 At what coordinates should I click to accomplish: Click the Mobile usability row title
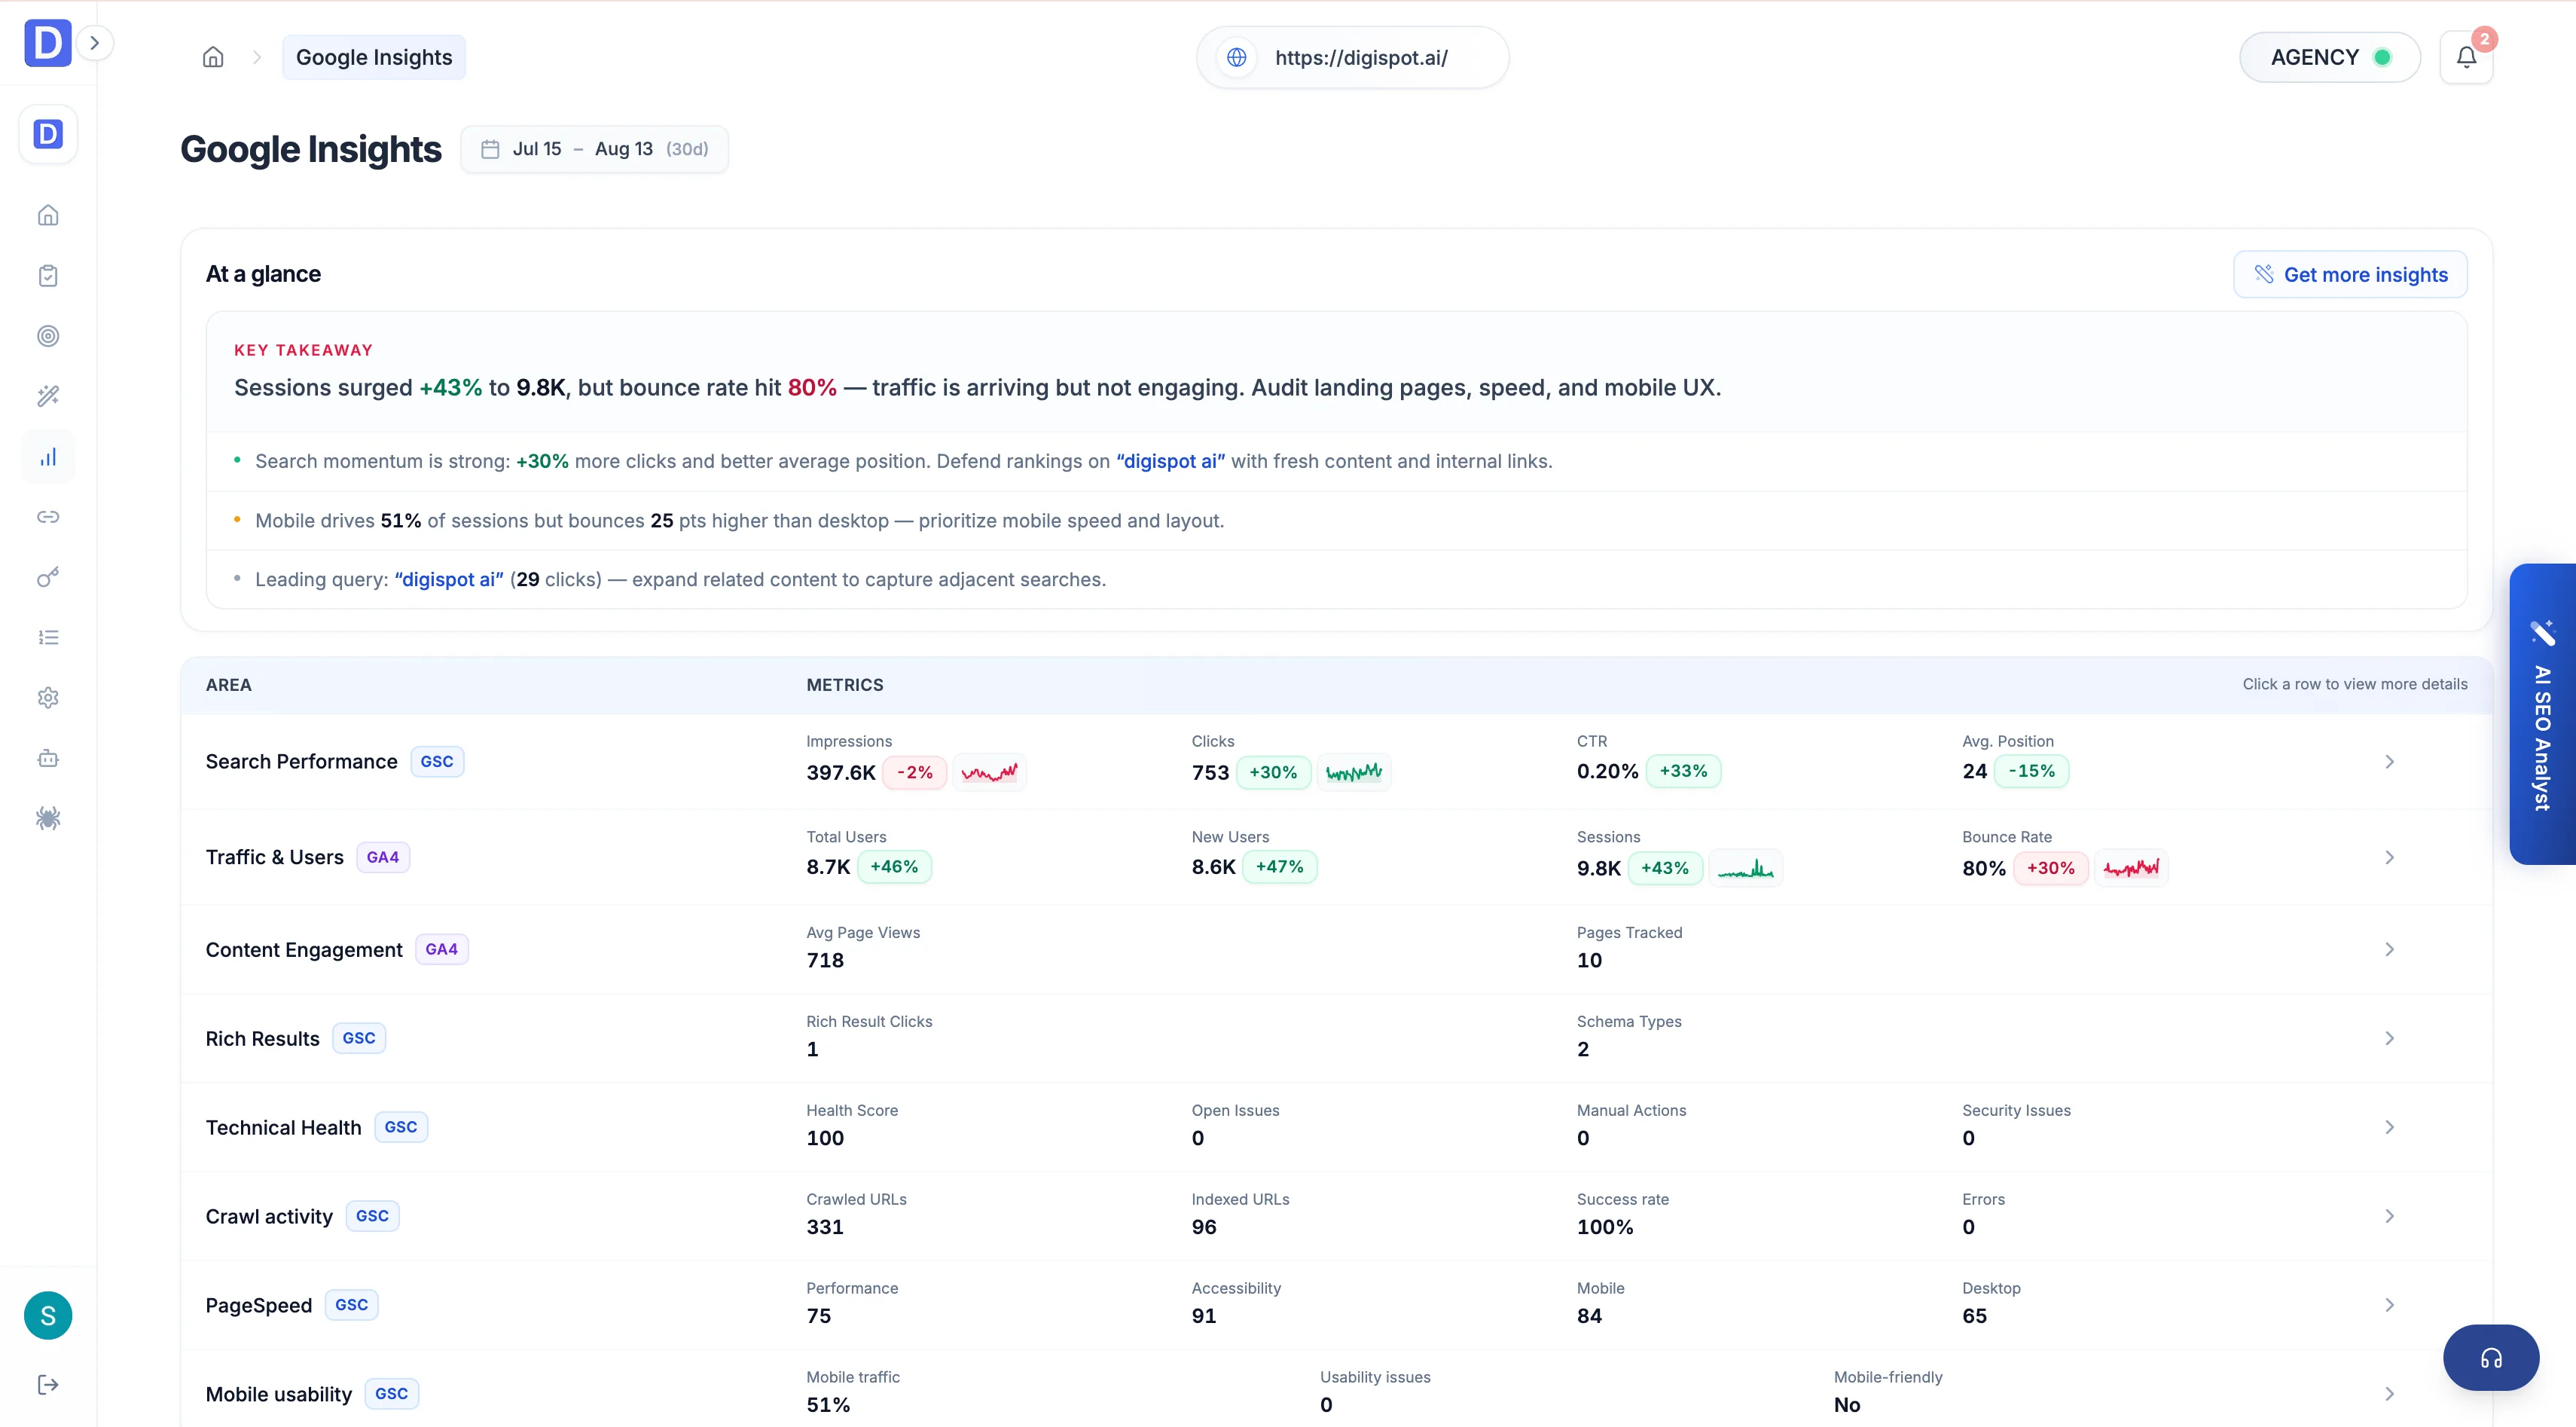(x=278, y=1395)
